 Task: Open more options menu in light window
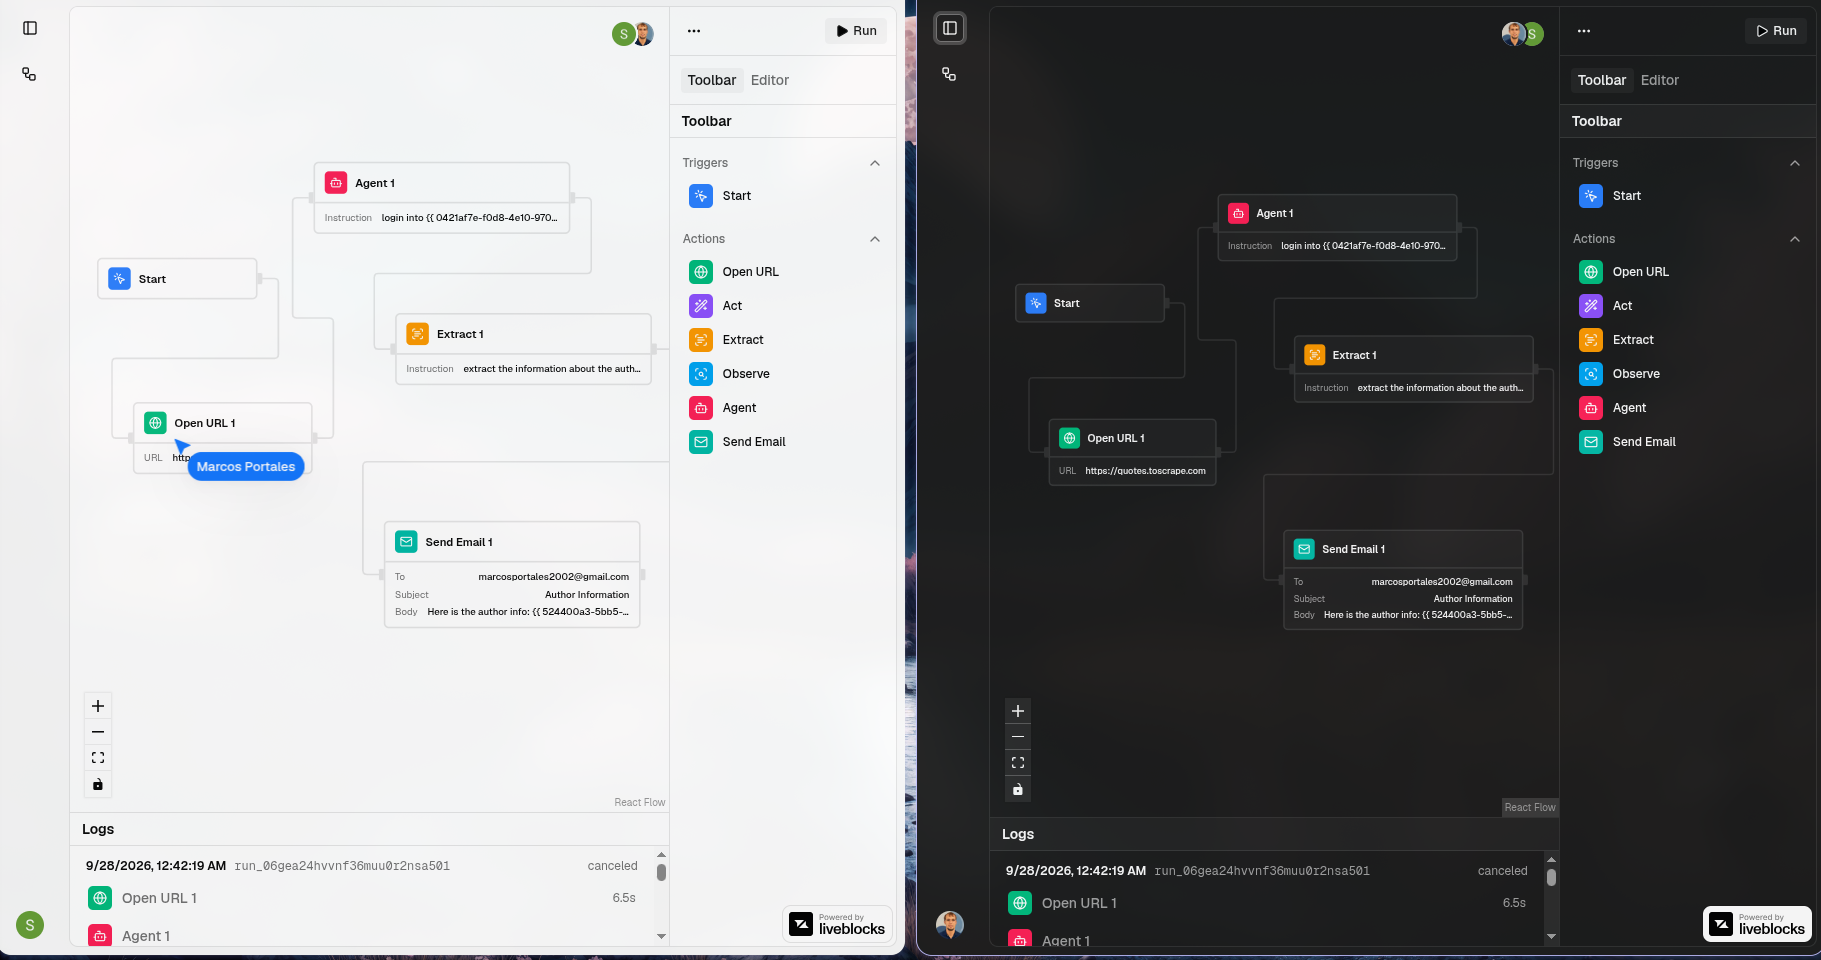point(694,31)
